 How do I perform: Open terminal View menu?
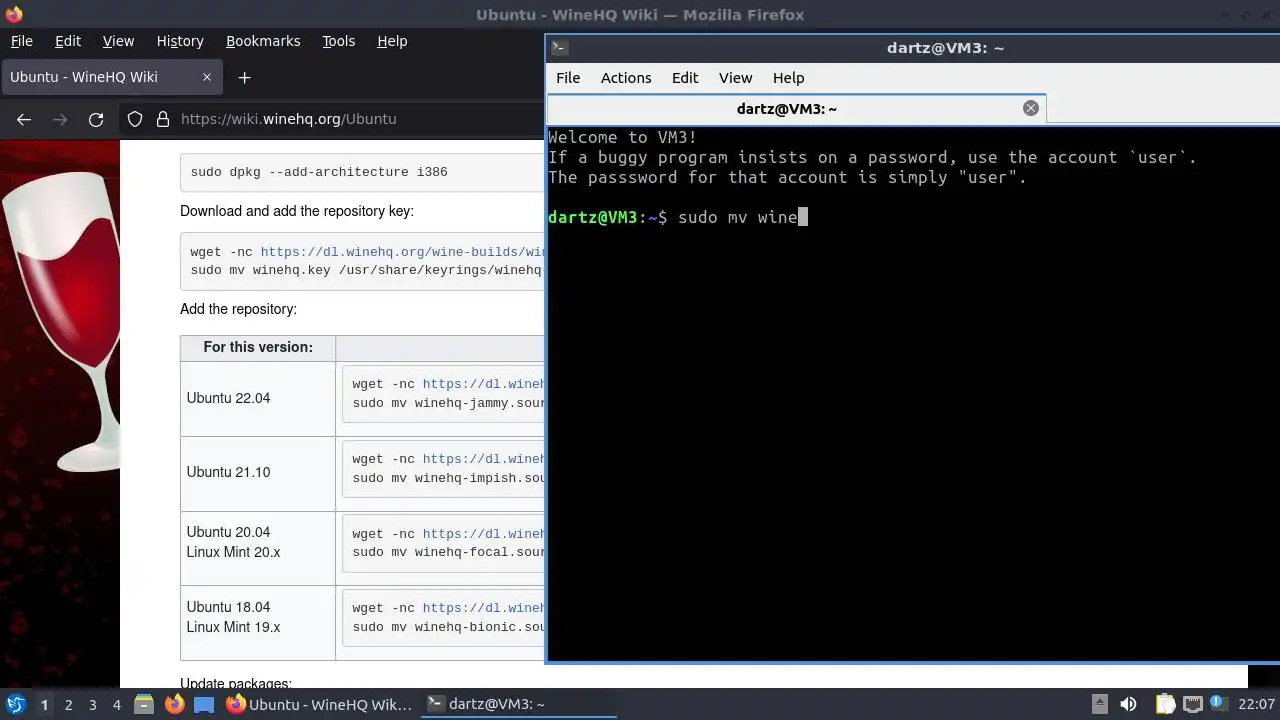click(735, 78)
